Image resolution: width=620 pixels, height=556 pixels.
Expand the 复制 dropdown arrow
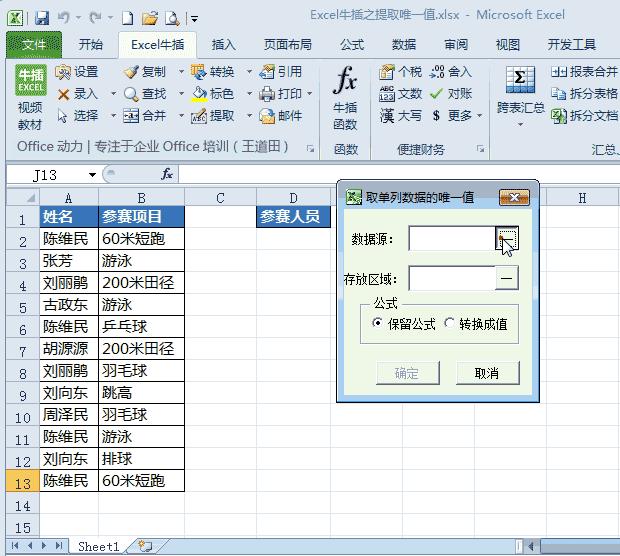click(181, 72)
